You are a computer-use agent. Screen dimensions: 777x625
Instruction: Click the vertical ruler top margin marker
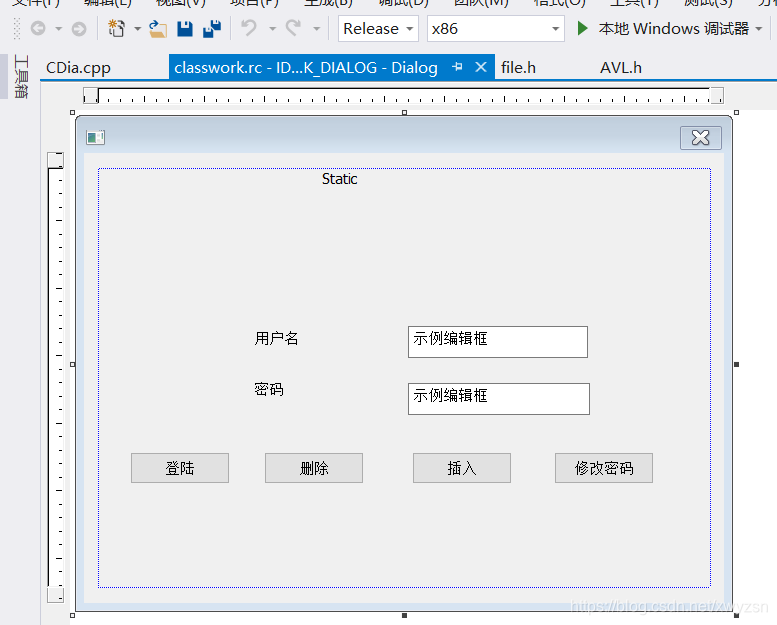pyautogui.click(x=56, y=160)
